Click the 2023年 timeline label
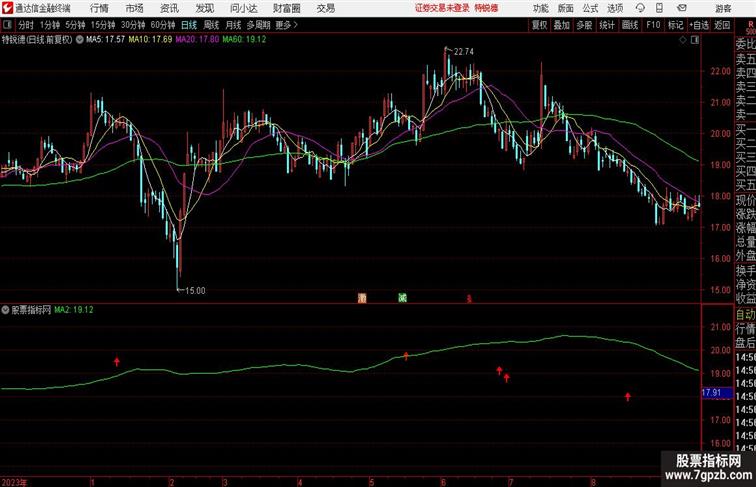 tap(14, 482)
